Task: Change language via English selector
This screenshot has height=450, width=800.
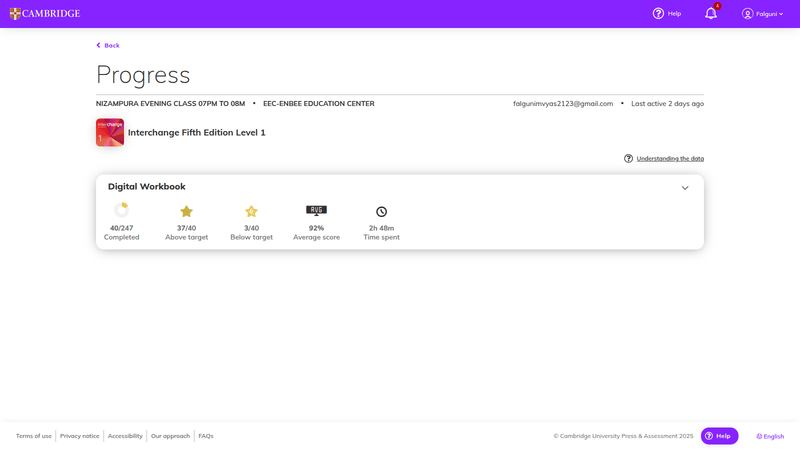Action: [x=770, y=436]
